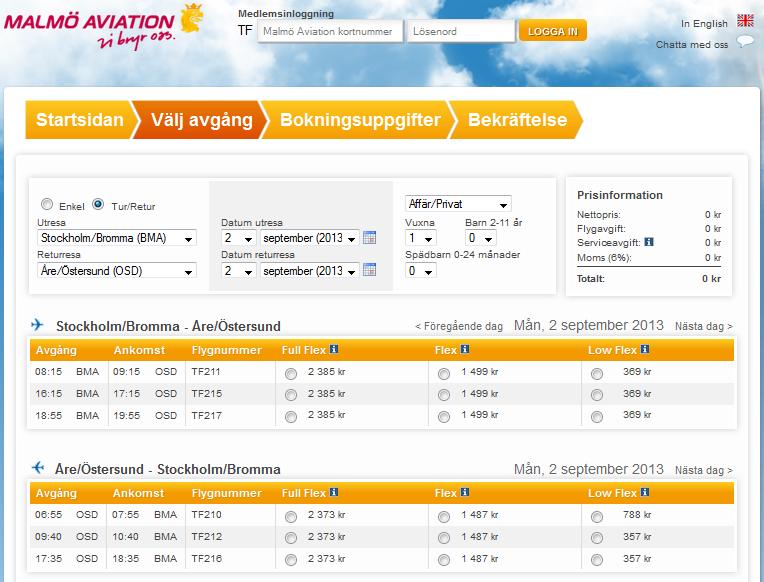Click the Malmö Aviation kortnummer input field
The image size is (764, 582).
point(330,32)
